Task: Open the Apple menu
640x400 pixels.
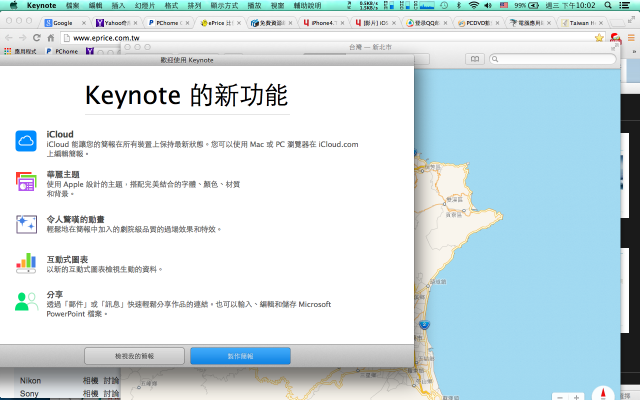Action: [x=13, y=5]
